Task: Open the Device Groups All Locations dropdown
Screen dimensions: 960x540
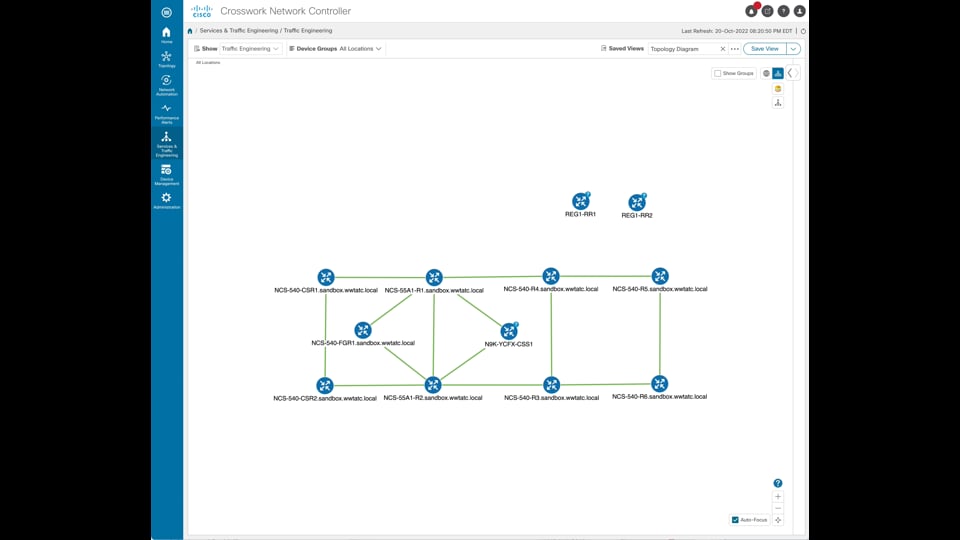Action: [360, 48]
